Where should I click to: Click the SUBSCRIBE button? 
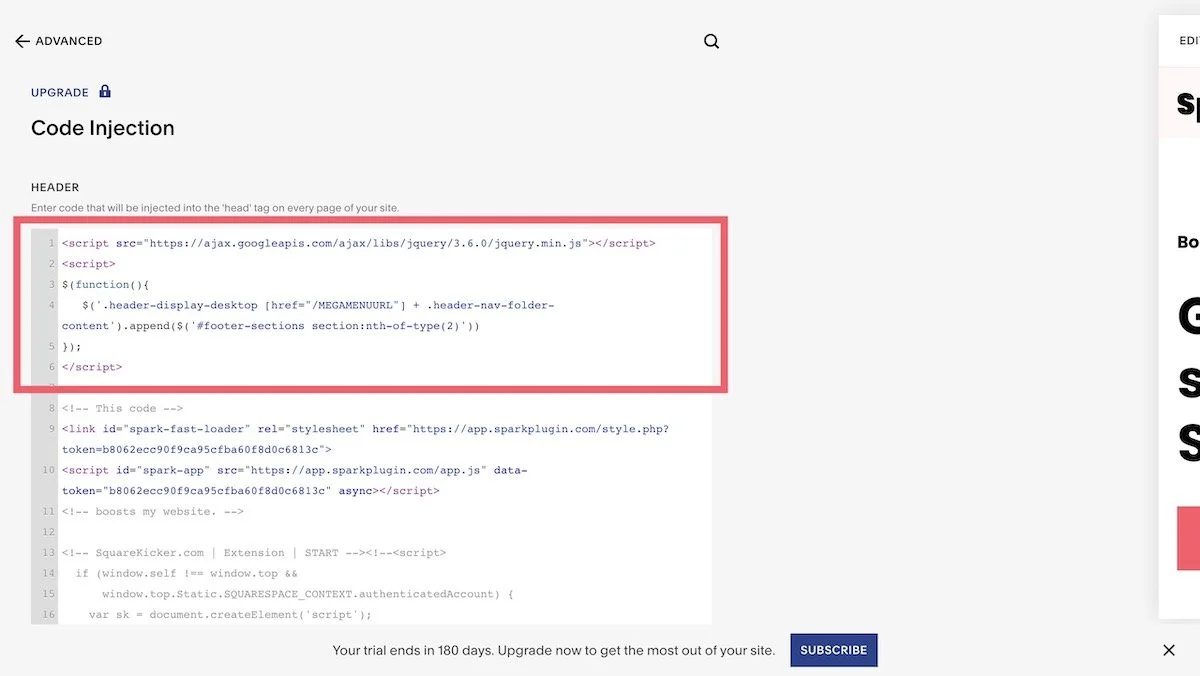coord(834,649)
